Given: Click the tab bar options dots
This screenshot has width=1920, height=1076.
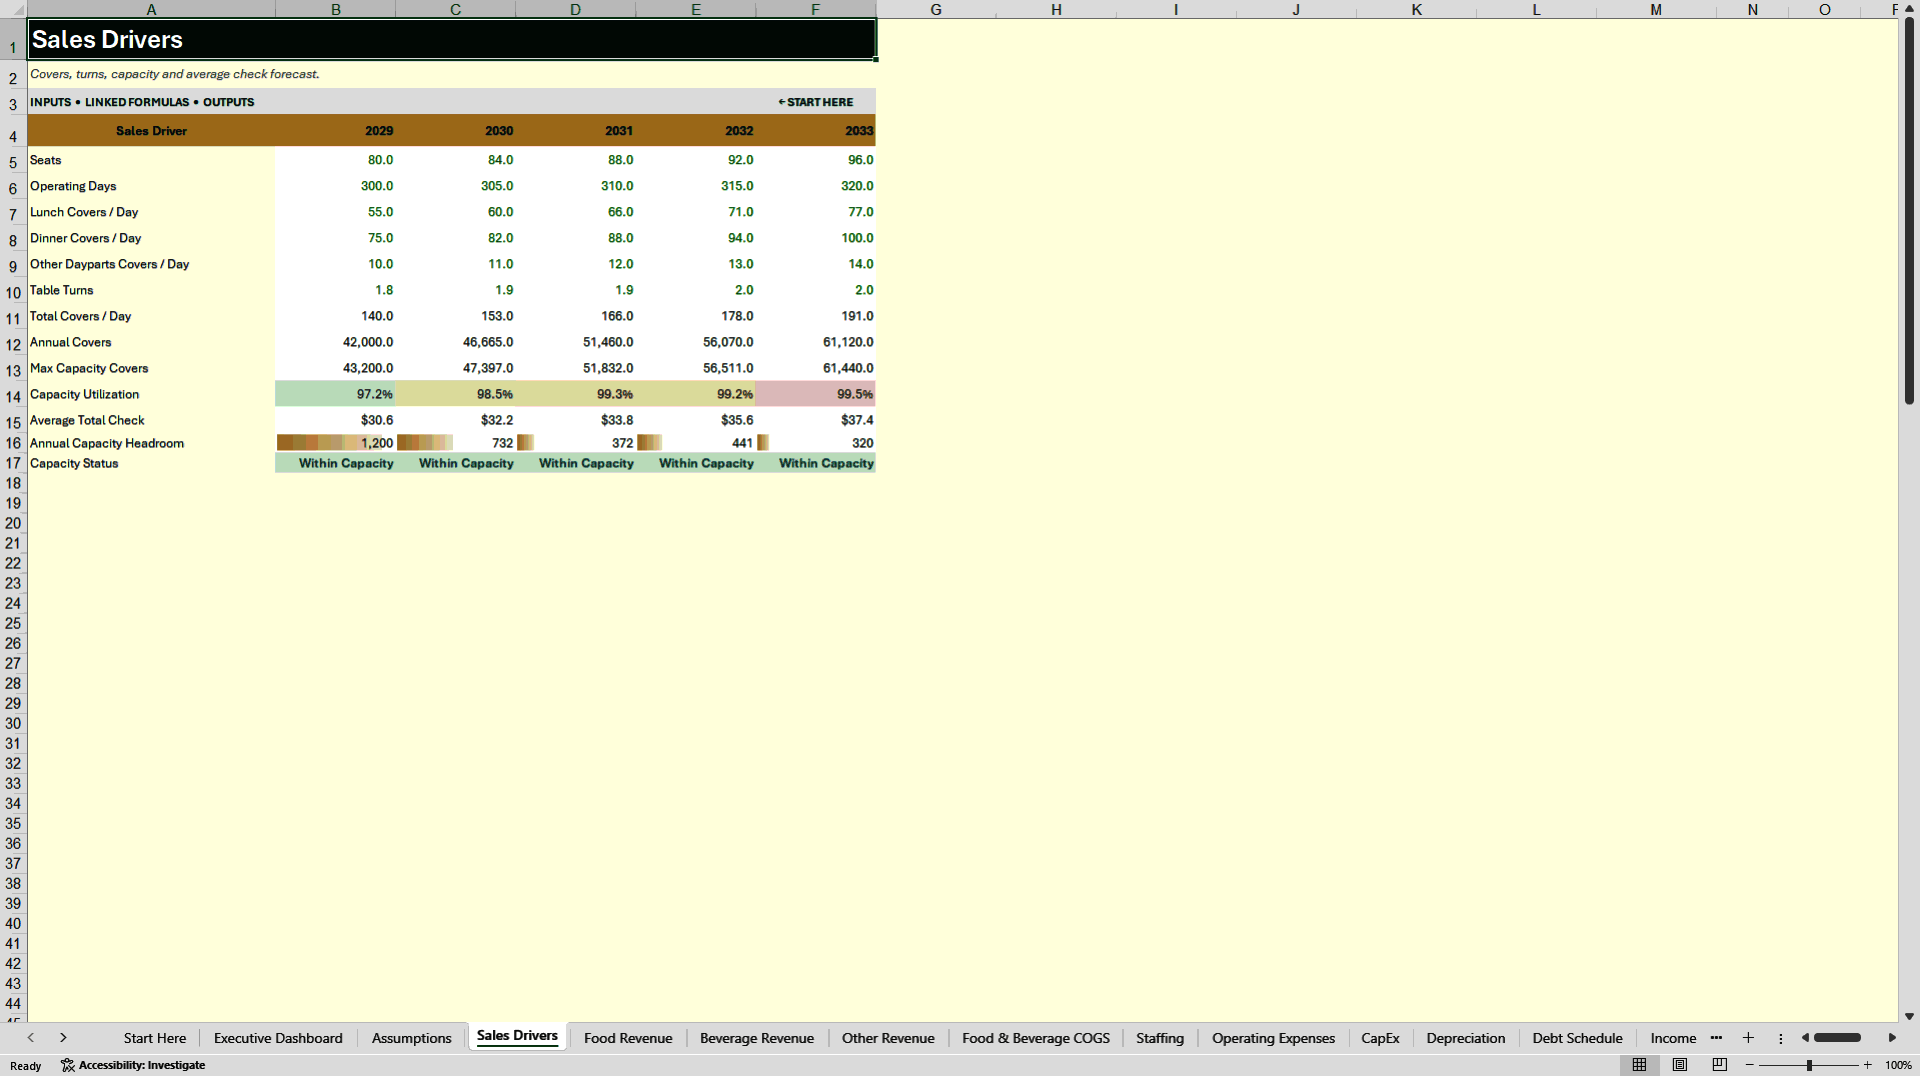Looking at the screenshot, I should tap(1780, 1038).
